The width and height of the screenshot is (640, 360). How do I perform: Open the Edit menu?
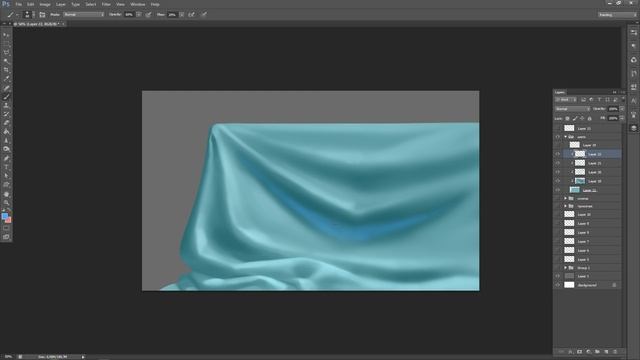tap(31, 4)
